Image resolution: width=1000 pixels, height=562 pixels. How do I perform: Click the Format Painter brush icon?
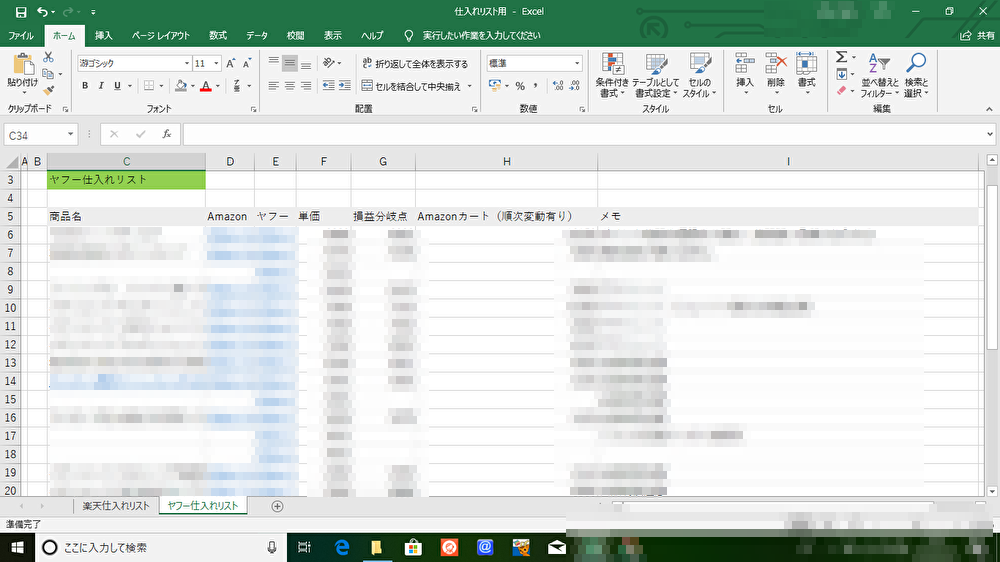[48, 90]
